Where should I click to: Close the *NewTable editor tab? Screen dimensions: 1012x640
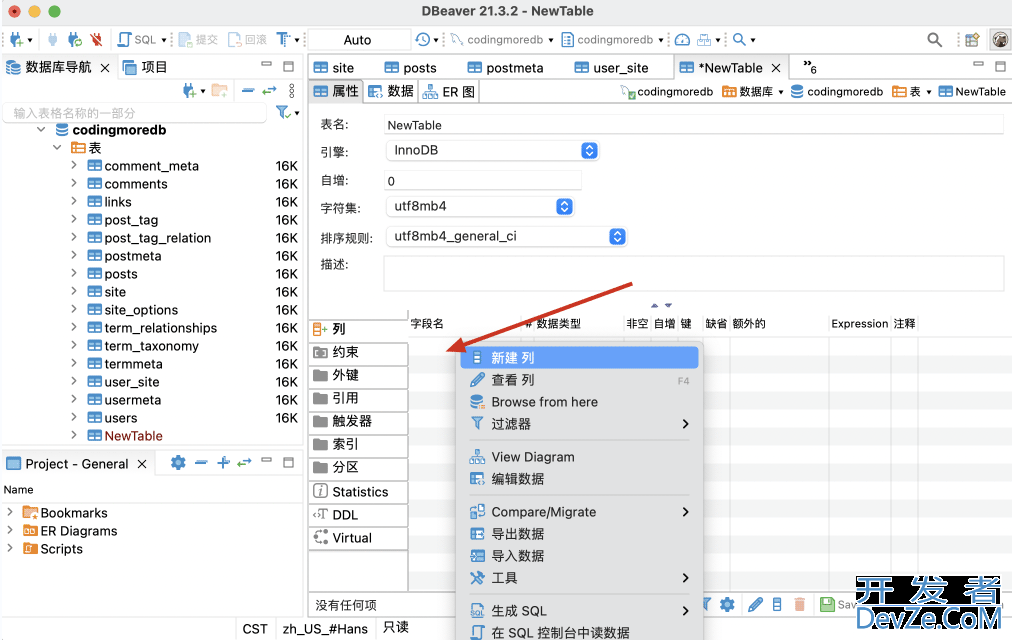[776, 68]
